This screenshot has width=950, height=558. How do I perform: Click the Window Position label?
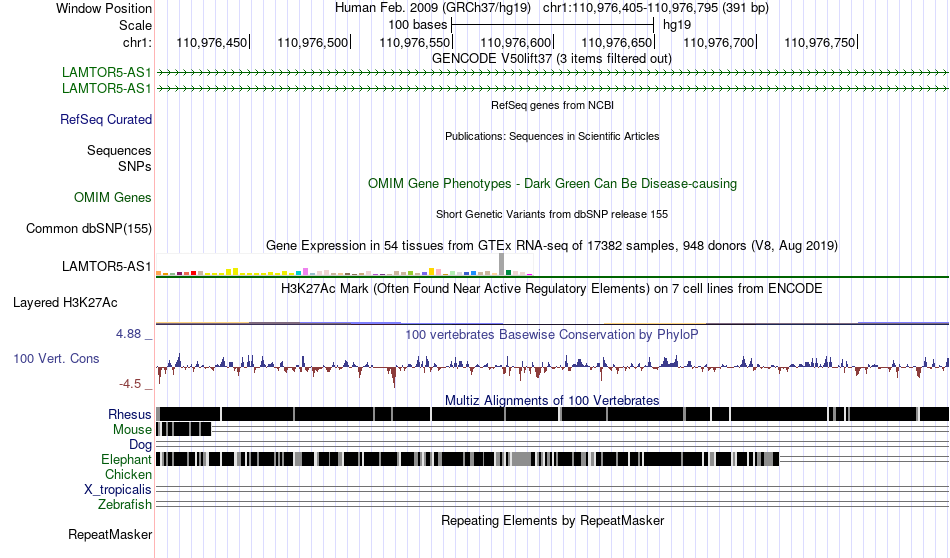click(104, 8)
